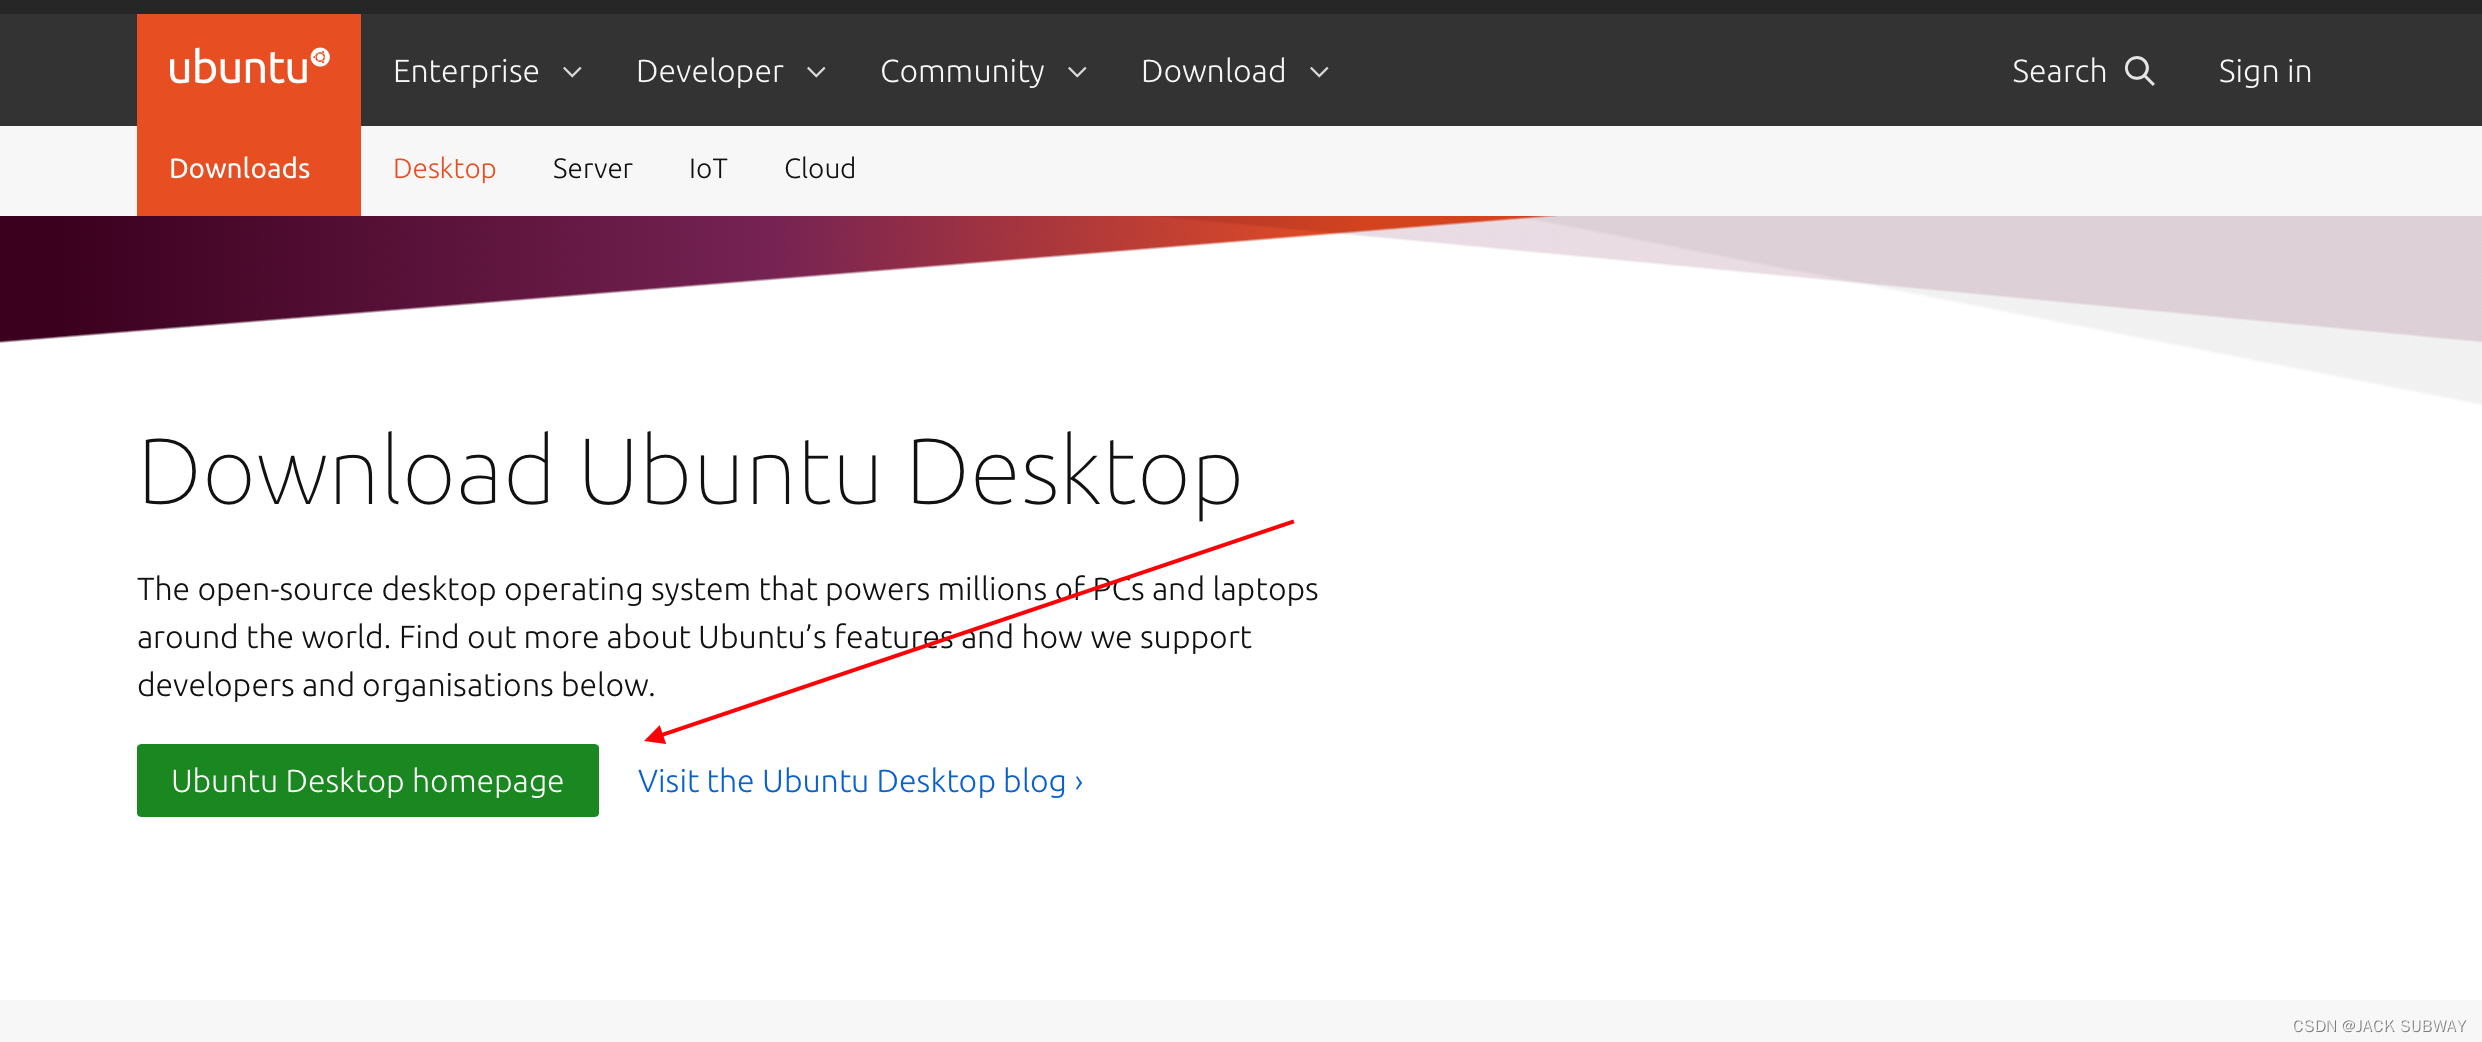The width and height of the screenshot is (2482, 1042).
Task: Click the Ubuntu Desktop homepage button
Action: click(x=368, y=780)
